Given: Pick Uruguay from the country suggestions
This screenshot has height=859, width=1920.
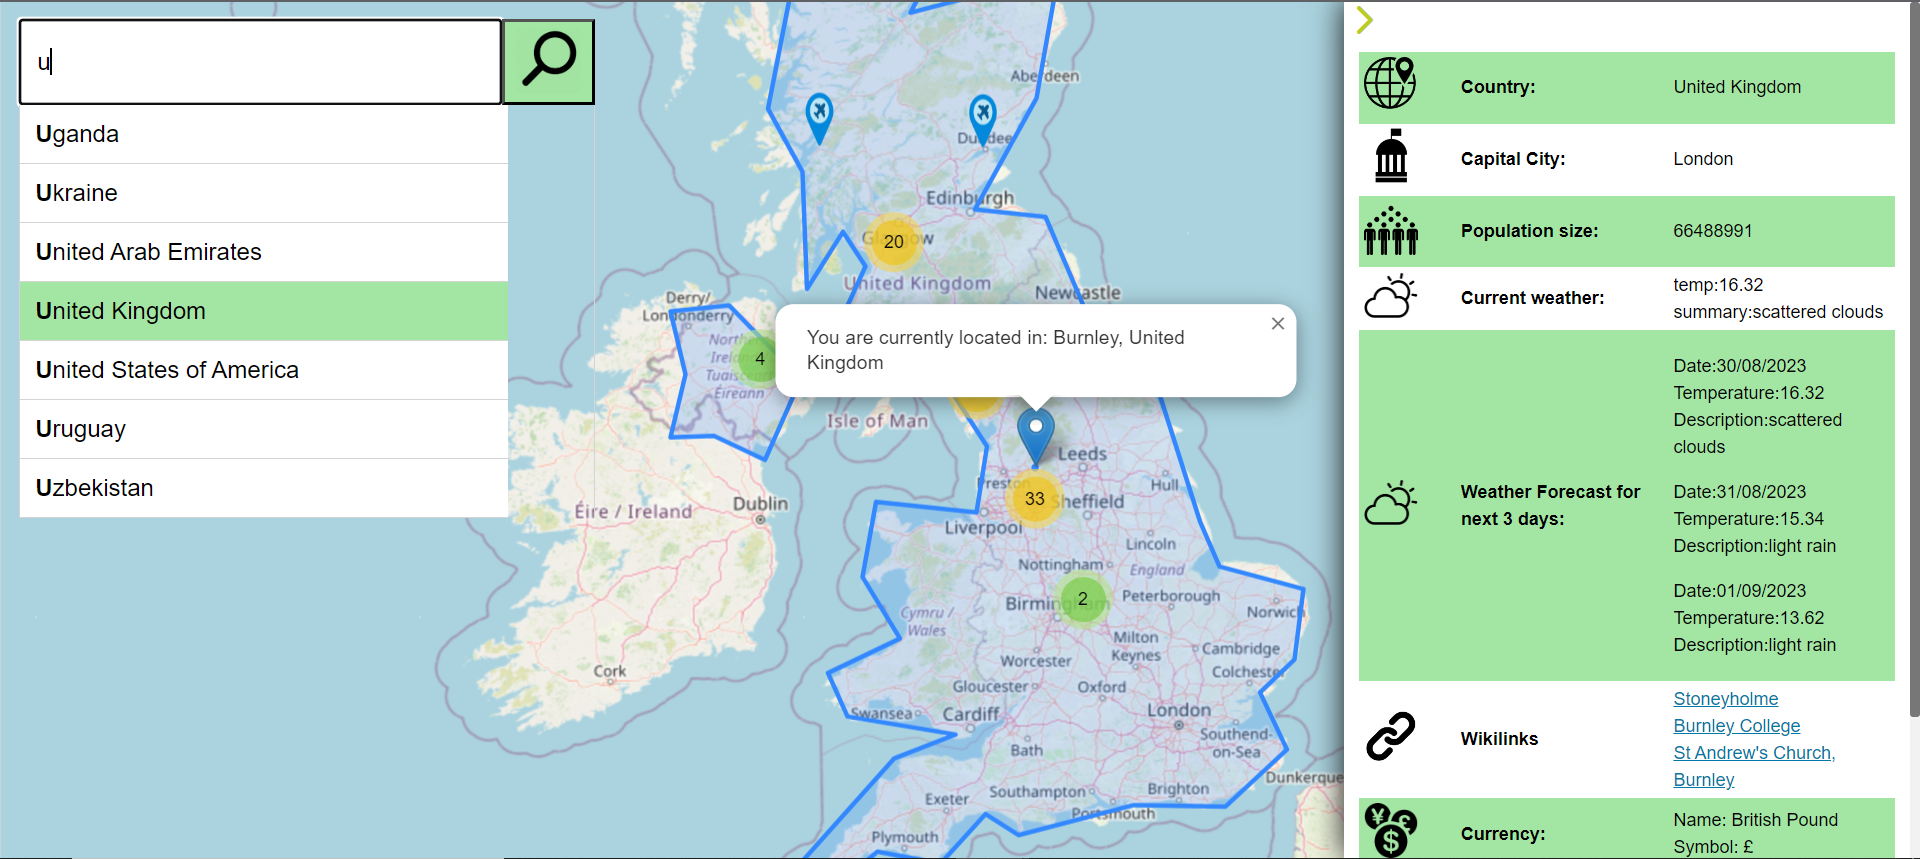Looking at the screenshot, I should click(x=263, y=429).
